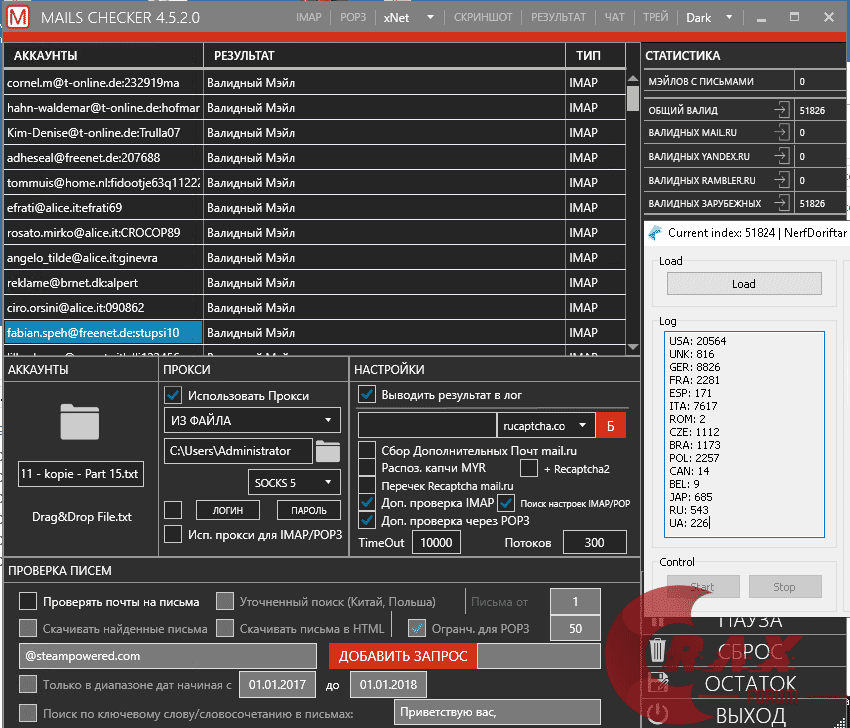Disable the Доп. проверка IMAP checkbox

tap(366, 501)
